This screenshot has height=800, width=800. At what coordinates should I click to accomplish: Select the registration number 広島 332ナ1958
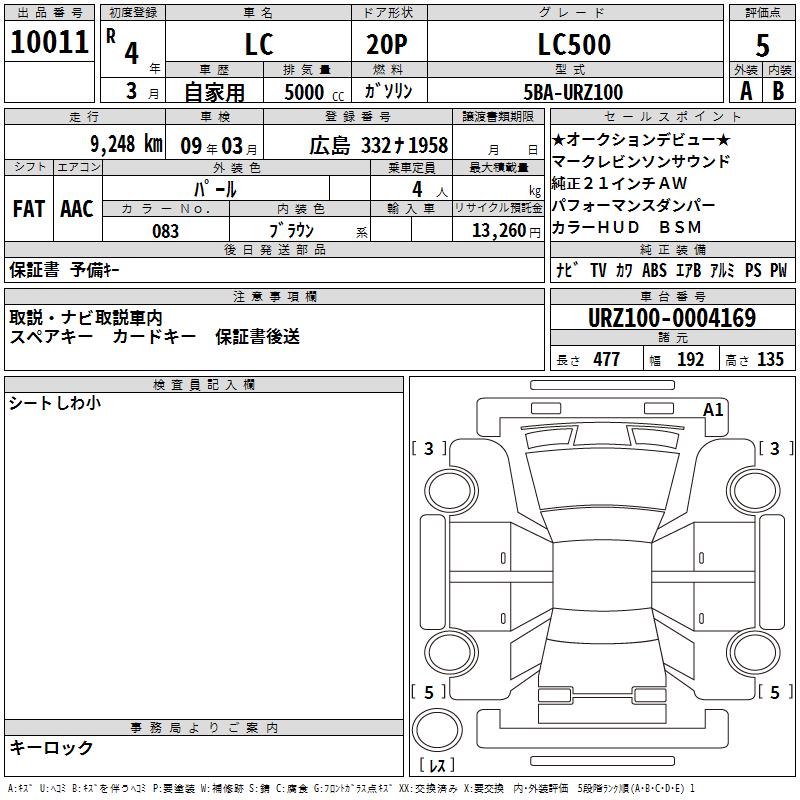pyautogui.click(x=379, y=145)
